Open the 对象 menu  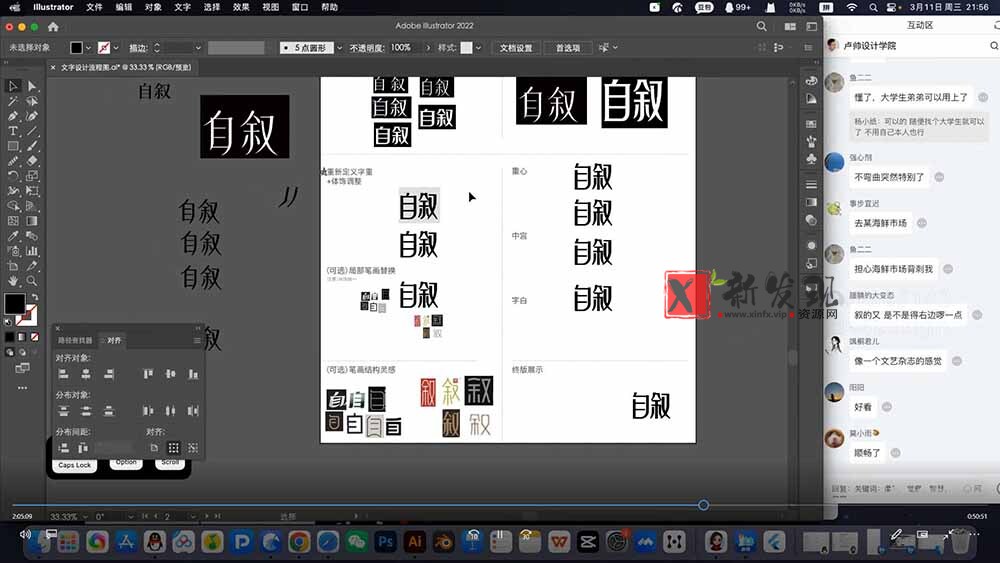point(153,7)
